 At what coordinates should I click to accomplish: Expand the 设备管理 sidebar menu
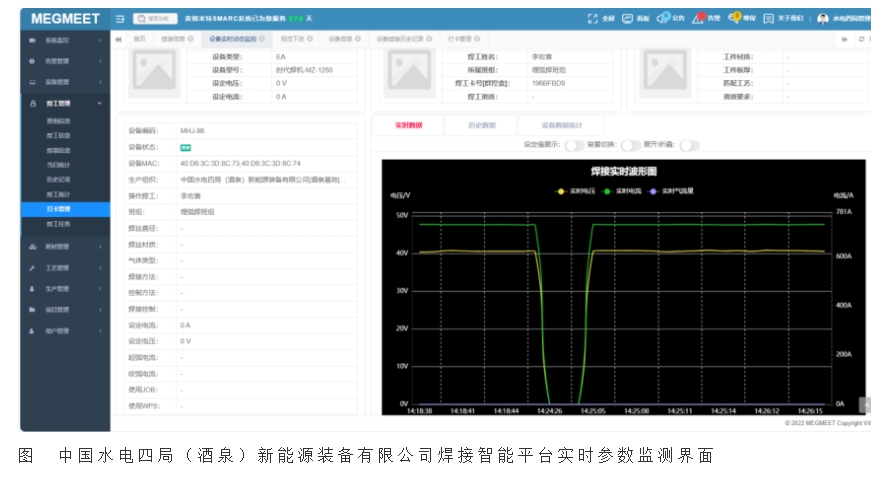click(65, 82)
